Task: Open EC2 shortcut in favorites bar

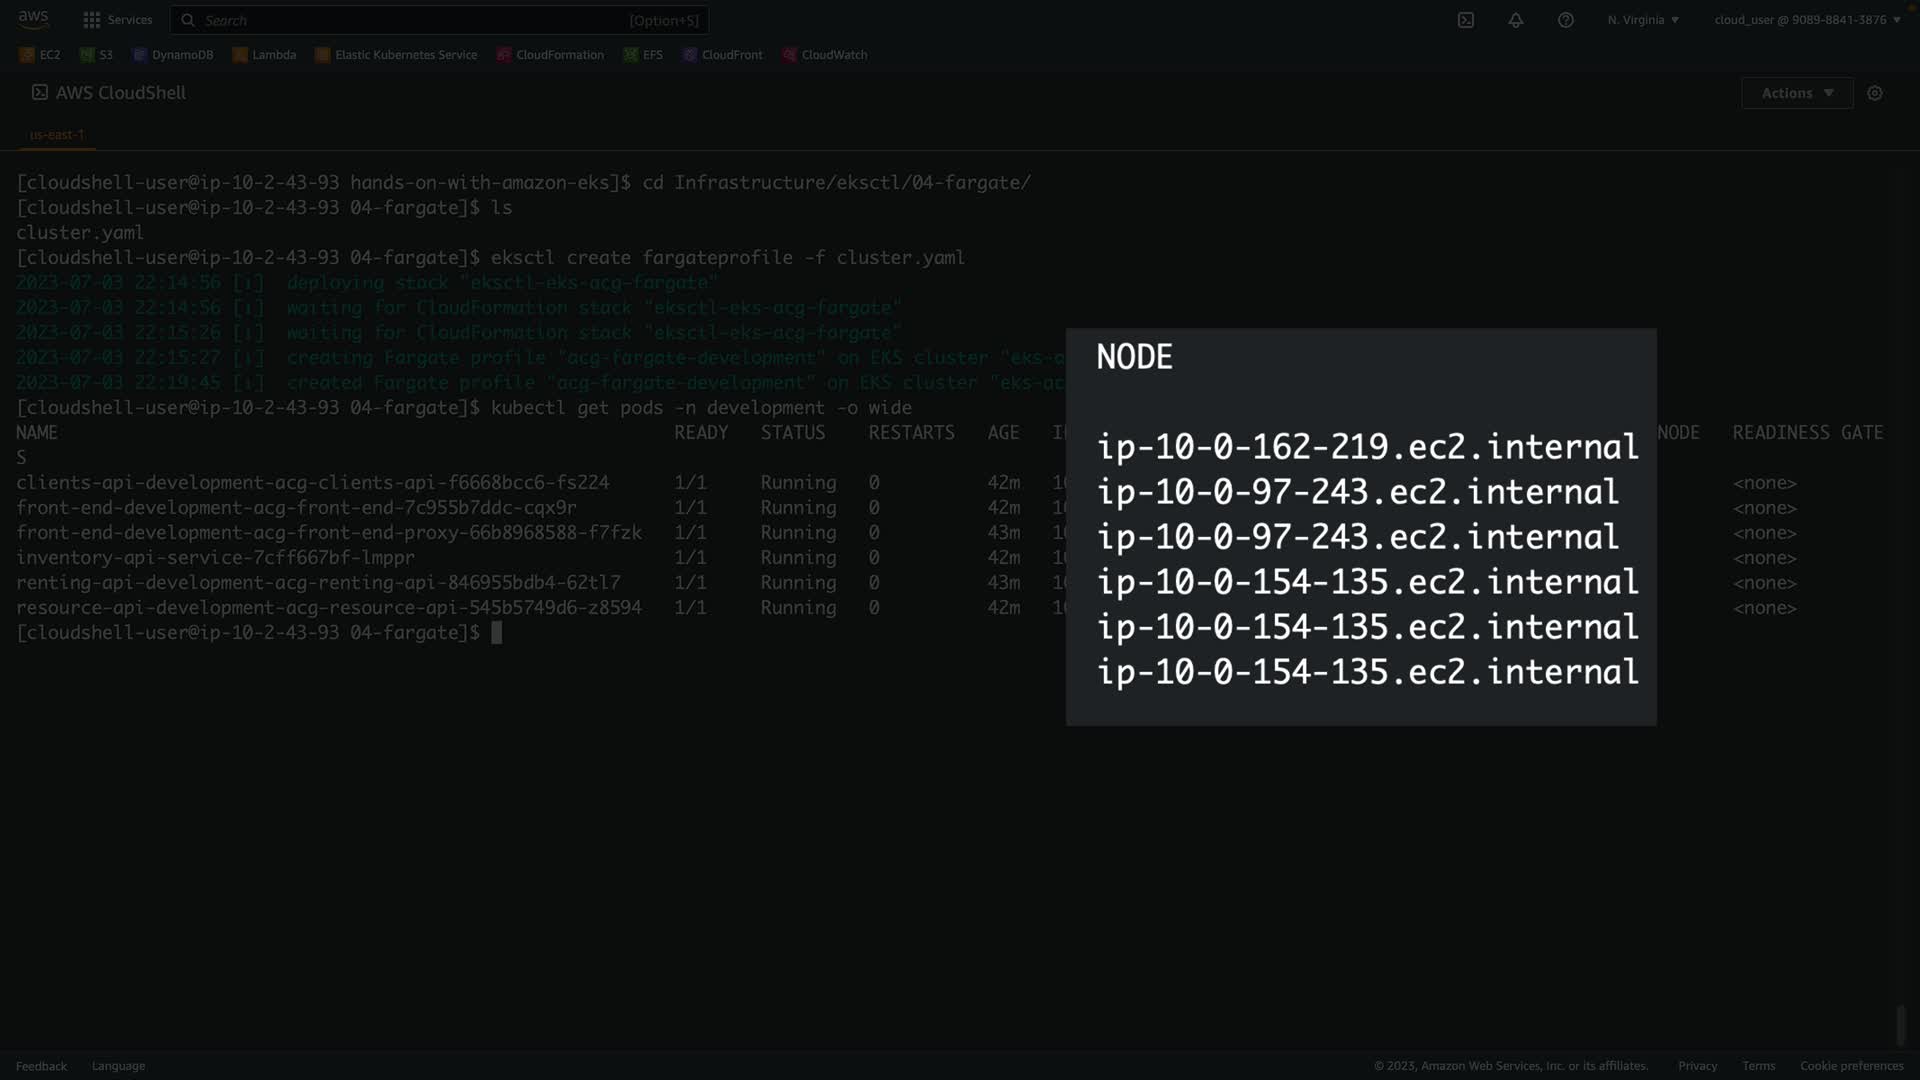Action: click(x=40, y=55)
